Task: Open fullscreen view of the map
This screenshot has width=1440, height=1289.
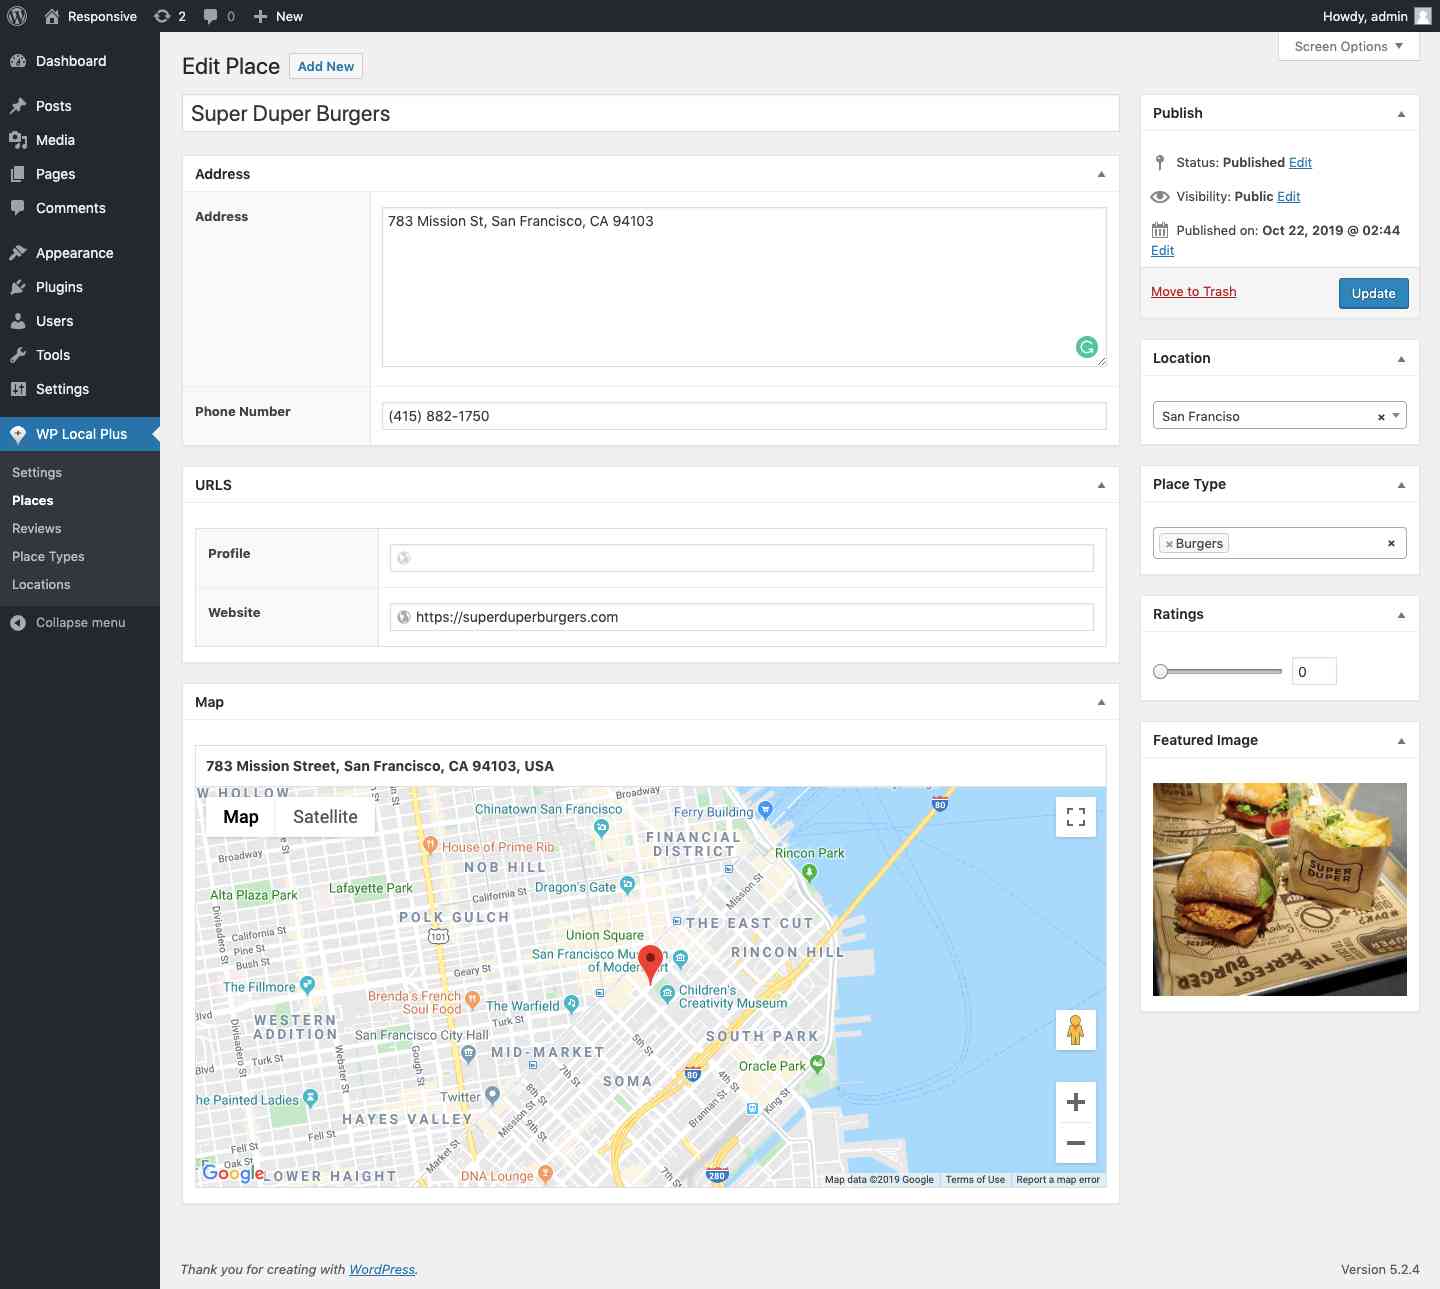Action: 1075,817
